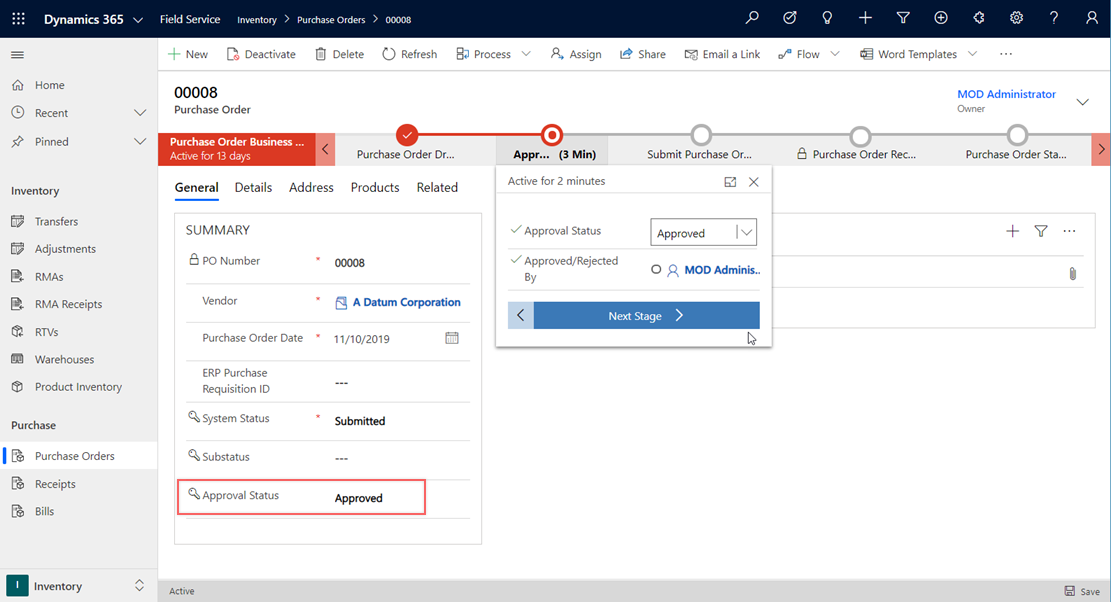Open the settings gear icon

pyautogui.click(x=1016, y=19)
